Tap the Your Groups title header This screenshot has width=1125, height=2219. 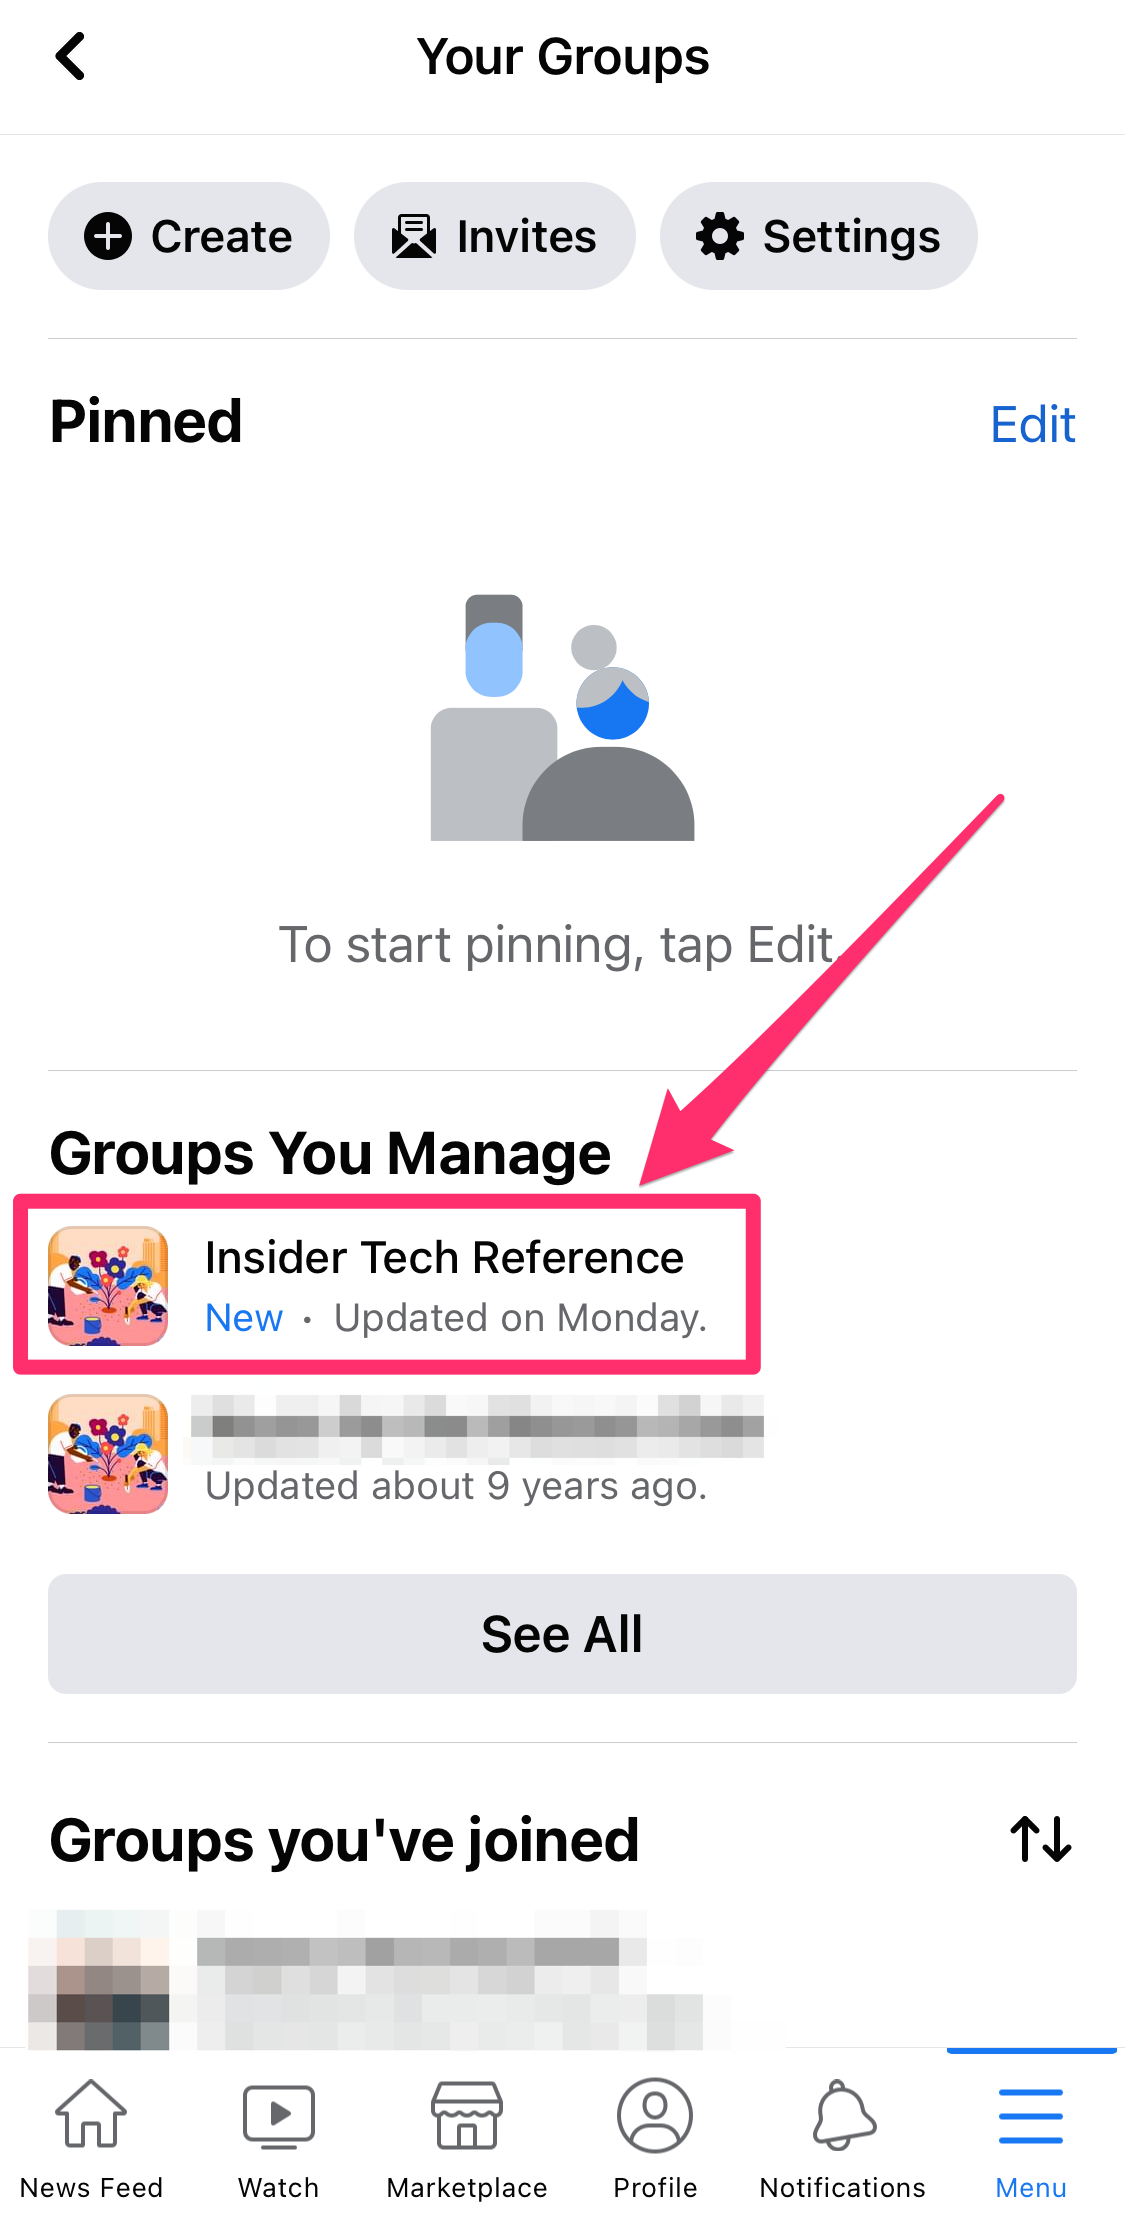coord(562,56)
